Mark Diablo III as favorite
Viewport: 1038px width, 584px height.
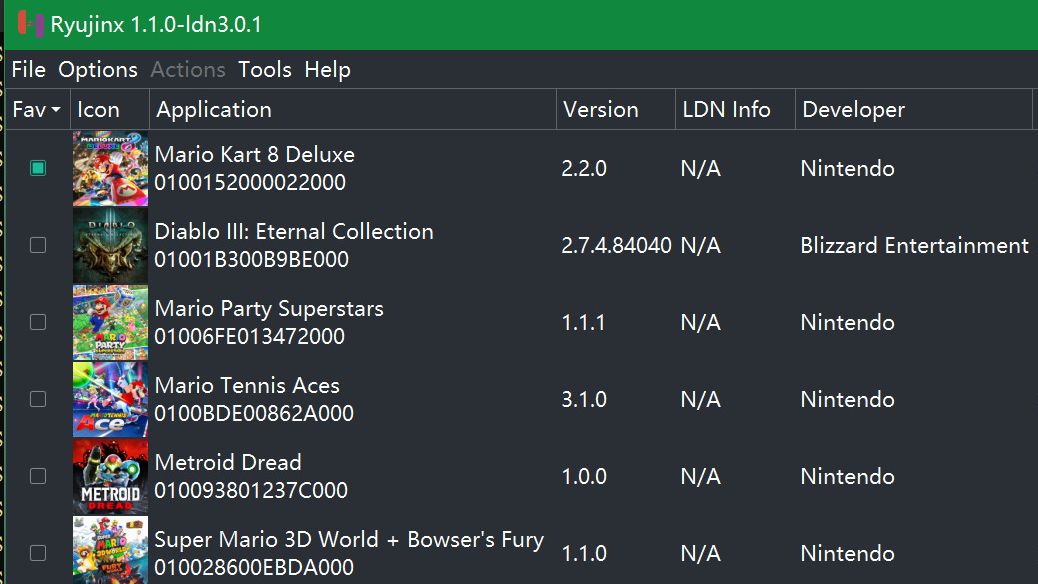click(x=38, y=245)
